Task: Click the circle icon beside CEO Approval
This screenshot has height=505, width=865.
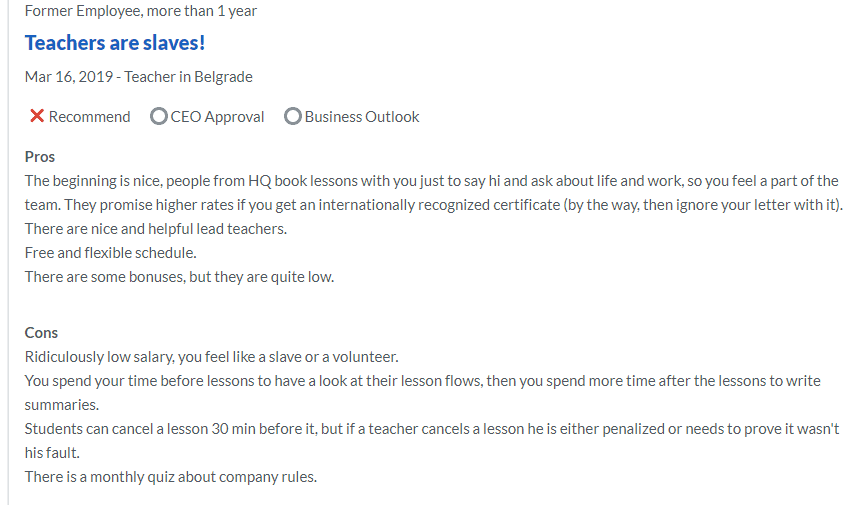Action: pyautogui.click(x=158, y=116)
